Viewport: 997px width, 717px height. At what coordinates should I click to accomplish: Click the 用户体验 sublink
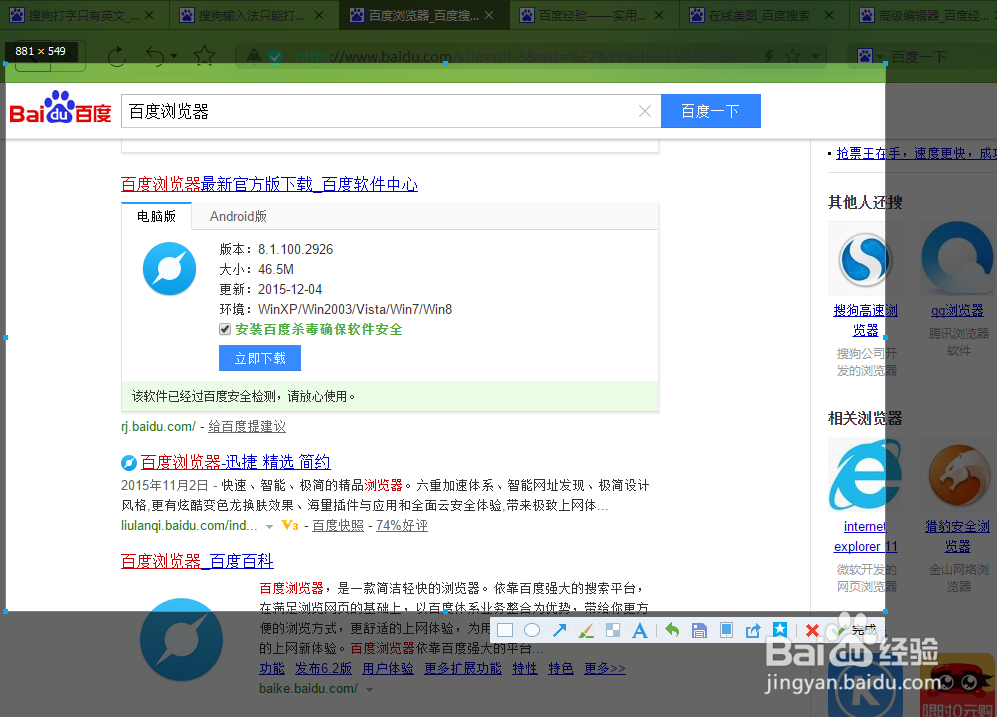388,668
